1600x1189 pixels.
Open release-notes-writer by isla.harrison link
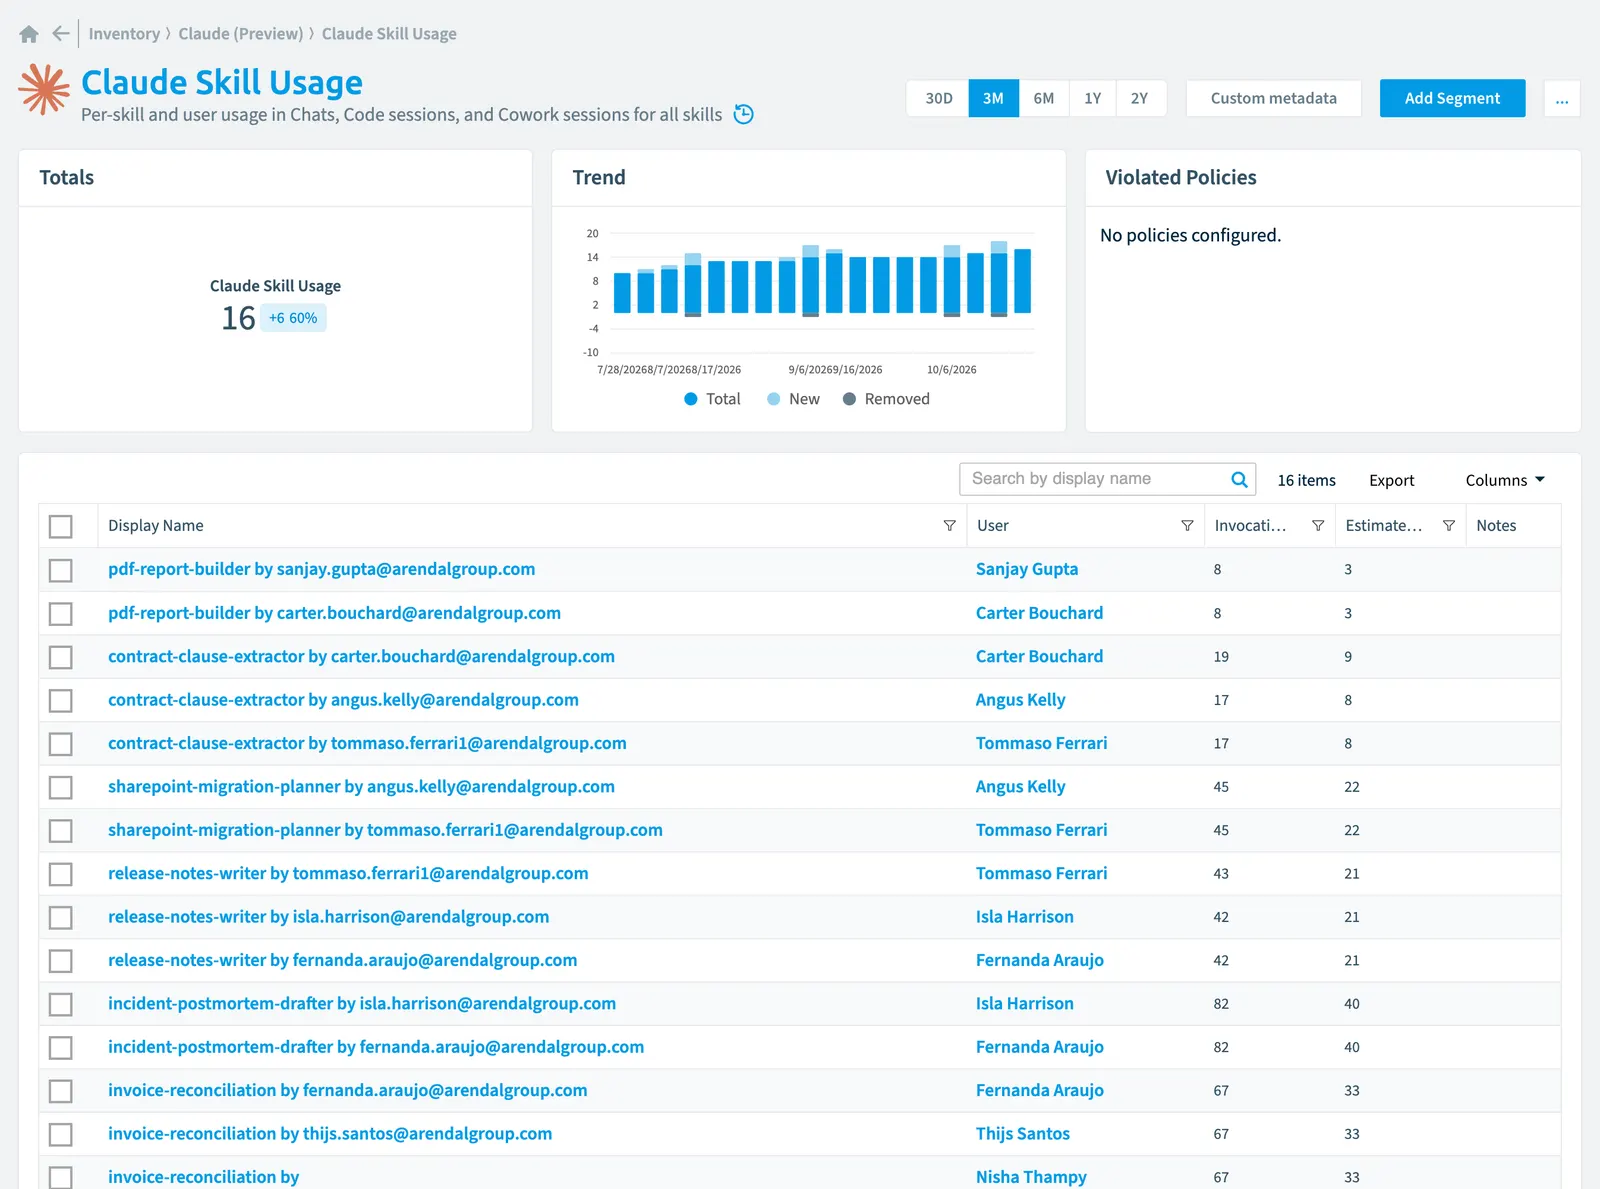click(x=328, y=917)
